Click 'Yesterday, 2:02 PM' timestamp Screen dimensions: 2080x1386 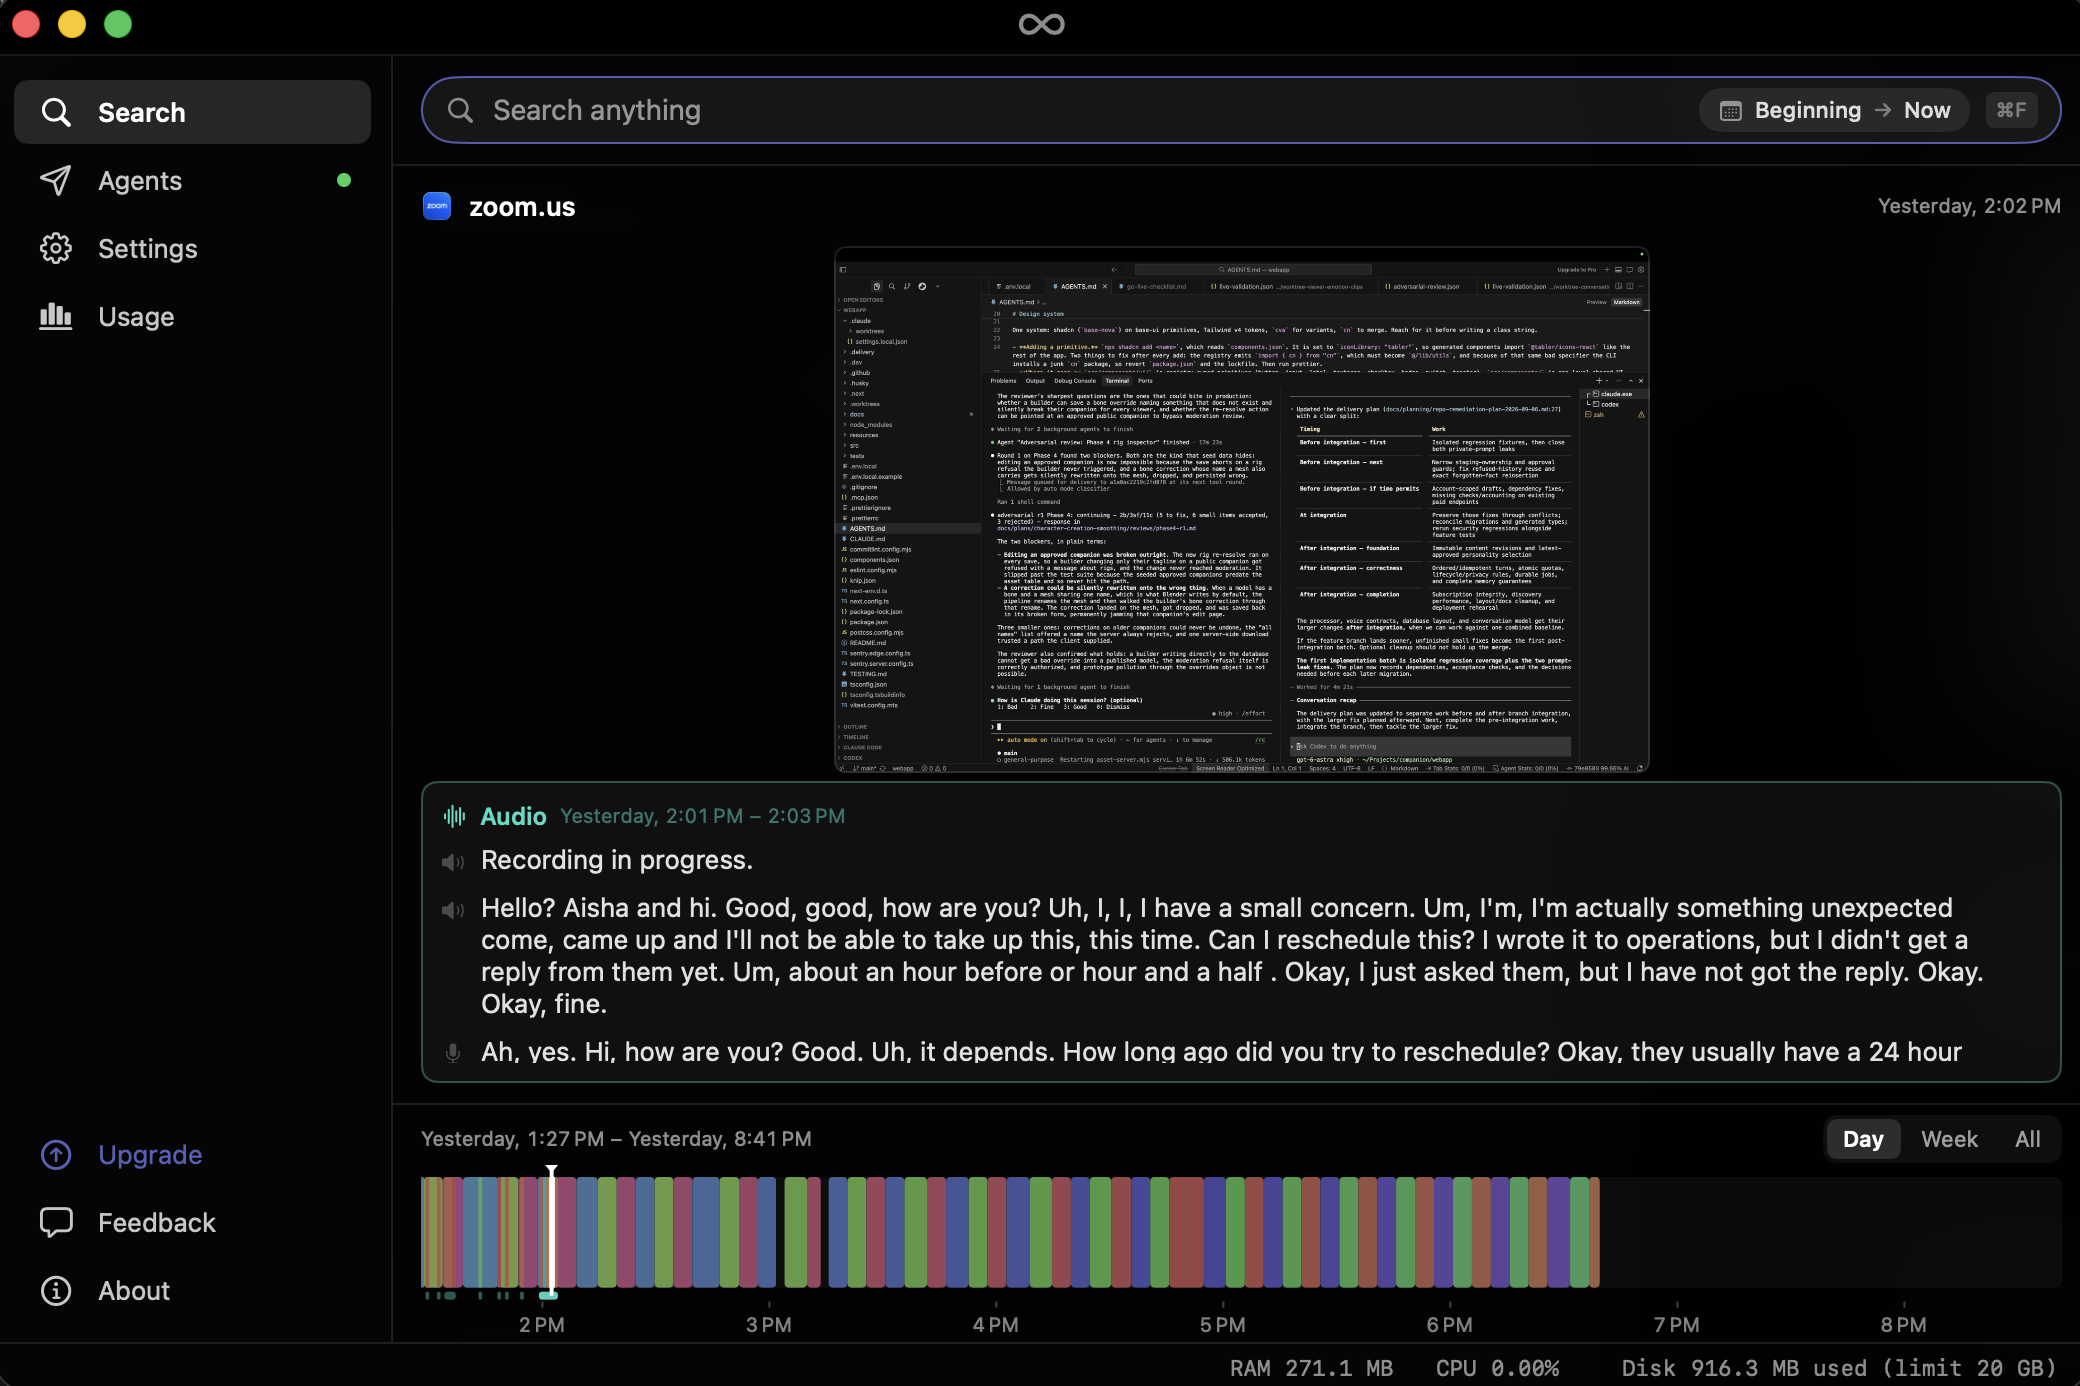(x=1969, y=206)
